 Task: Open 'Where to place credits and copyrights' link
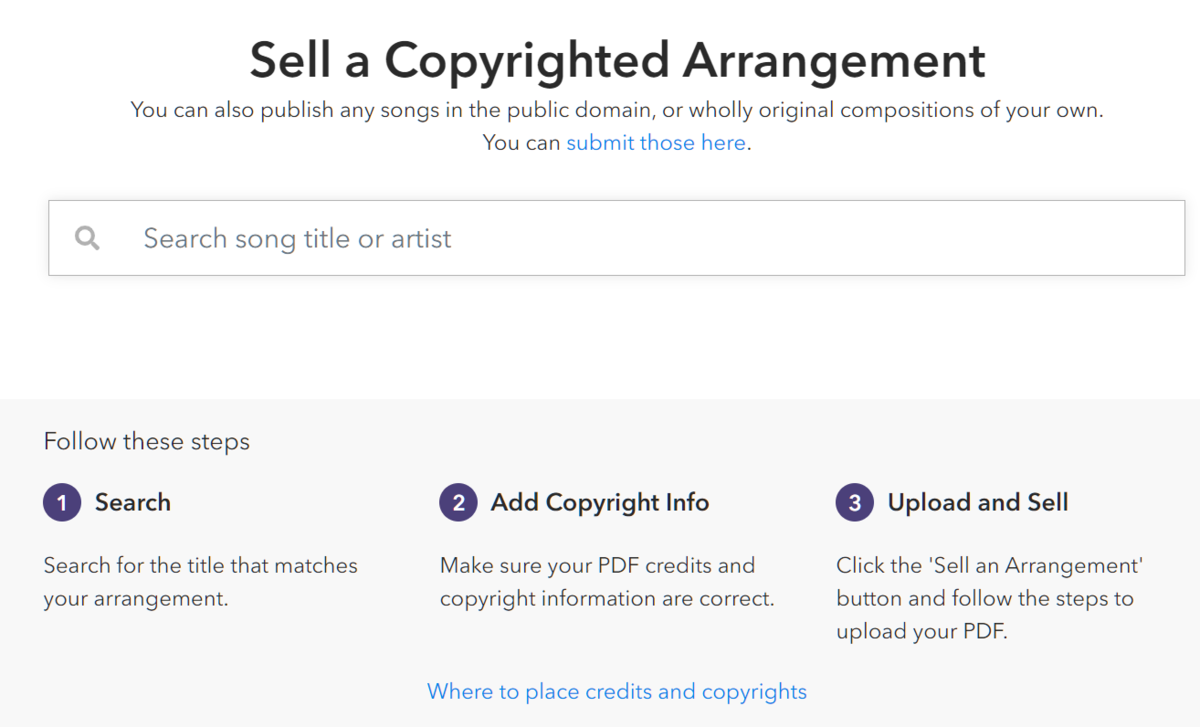[616, 691]
